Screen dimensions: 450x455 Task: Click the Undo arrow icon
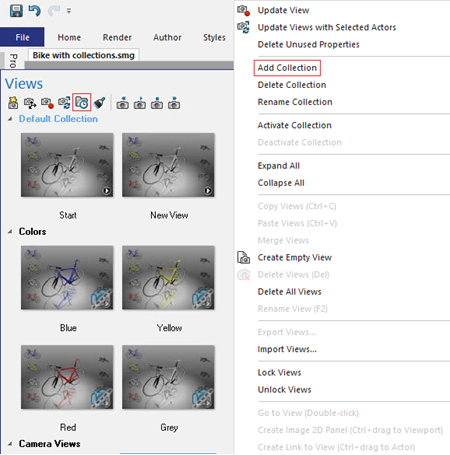[x=34, y=11]
